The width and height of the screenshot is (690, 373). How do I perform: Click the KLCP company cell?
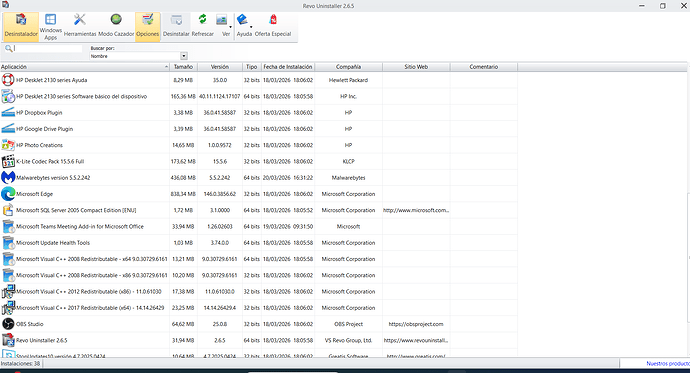click(x=349, y=161)
